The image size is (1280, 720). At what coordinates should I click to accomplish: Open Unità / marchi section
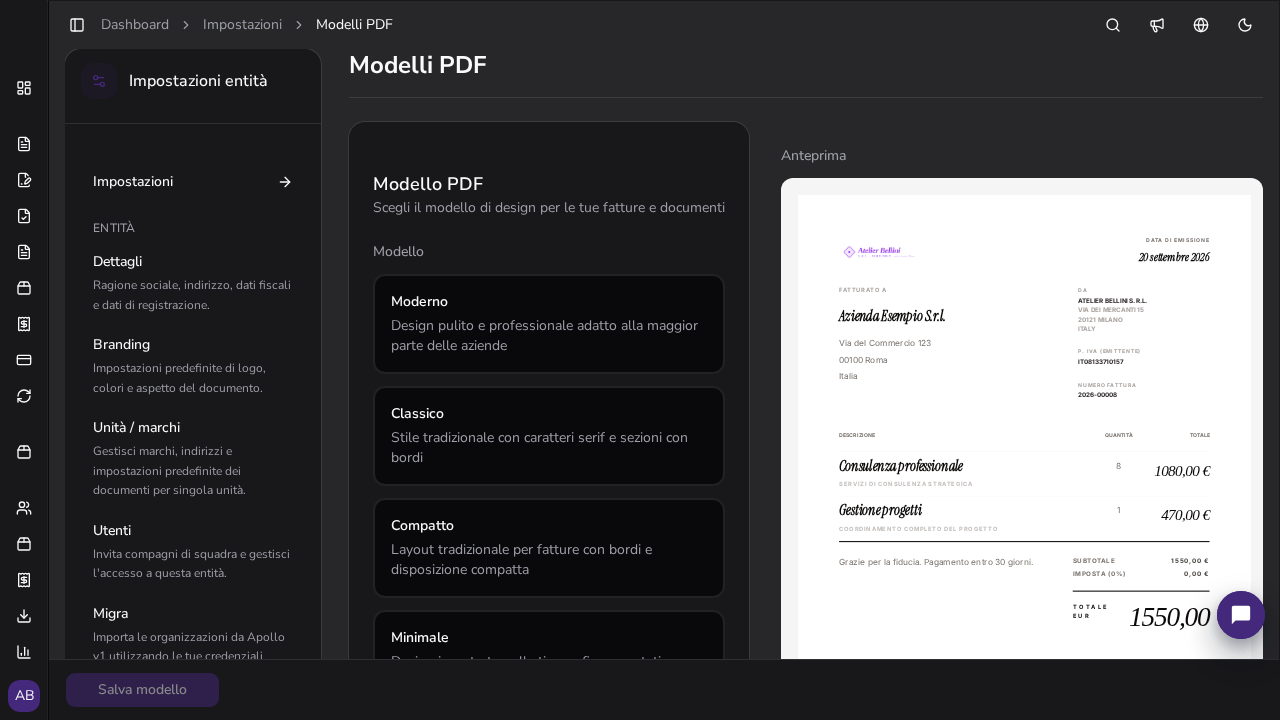point(193,458)
